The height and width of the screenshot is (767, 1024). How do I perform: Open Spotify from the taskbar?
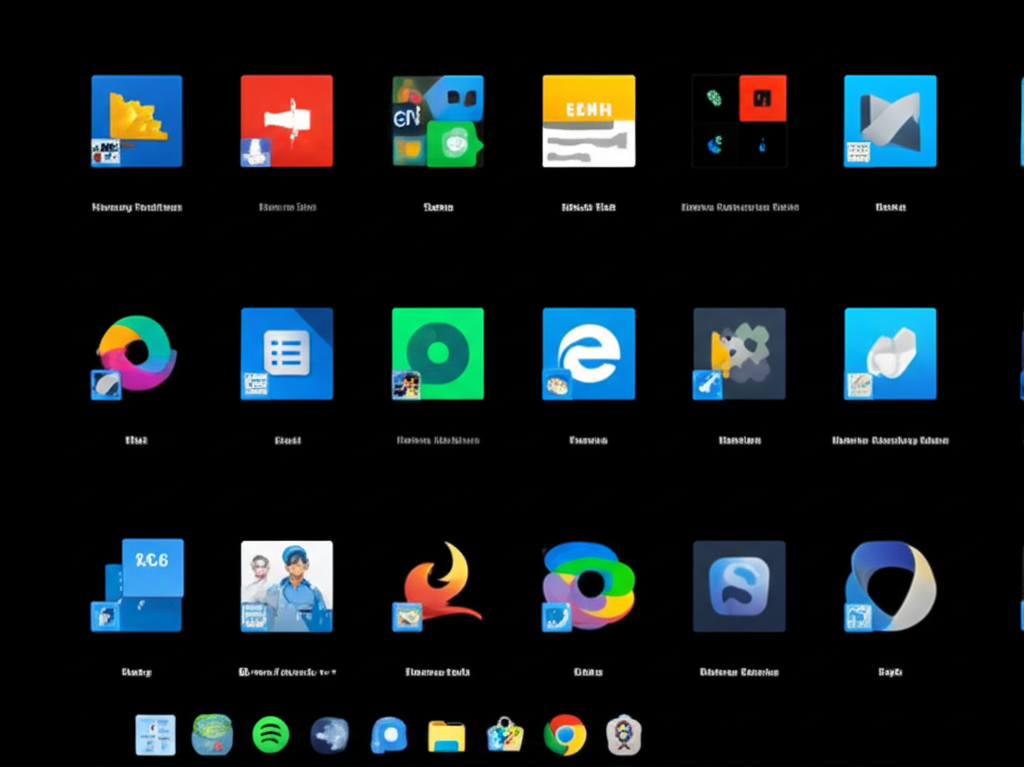(x=270, y=735)
